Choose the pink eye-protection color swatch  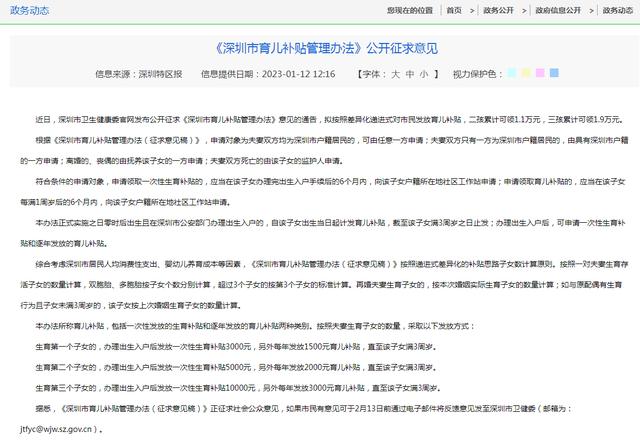pyautogui.click(x=540, y=73)
